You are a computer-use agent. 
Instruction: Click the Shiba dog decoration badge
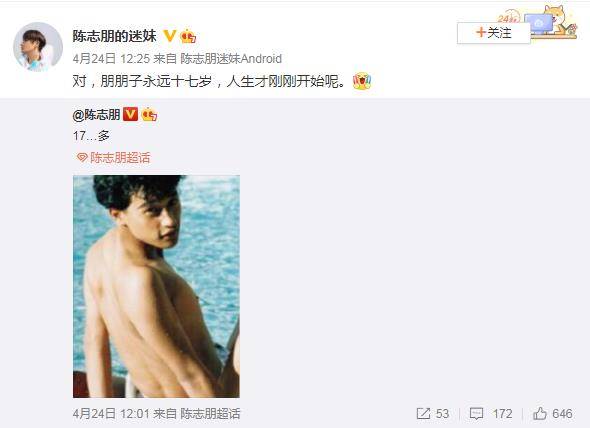(x=555, y=21)
